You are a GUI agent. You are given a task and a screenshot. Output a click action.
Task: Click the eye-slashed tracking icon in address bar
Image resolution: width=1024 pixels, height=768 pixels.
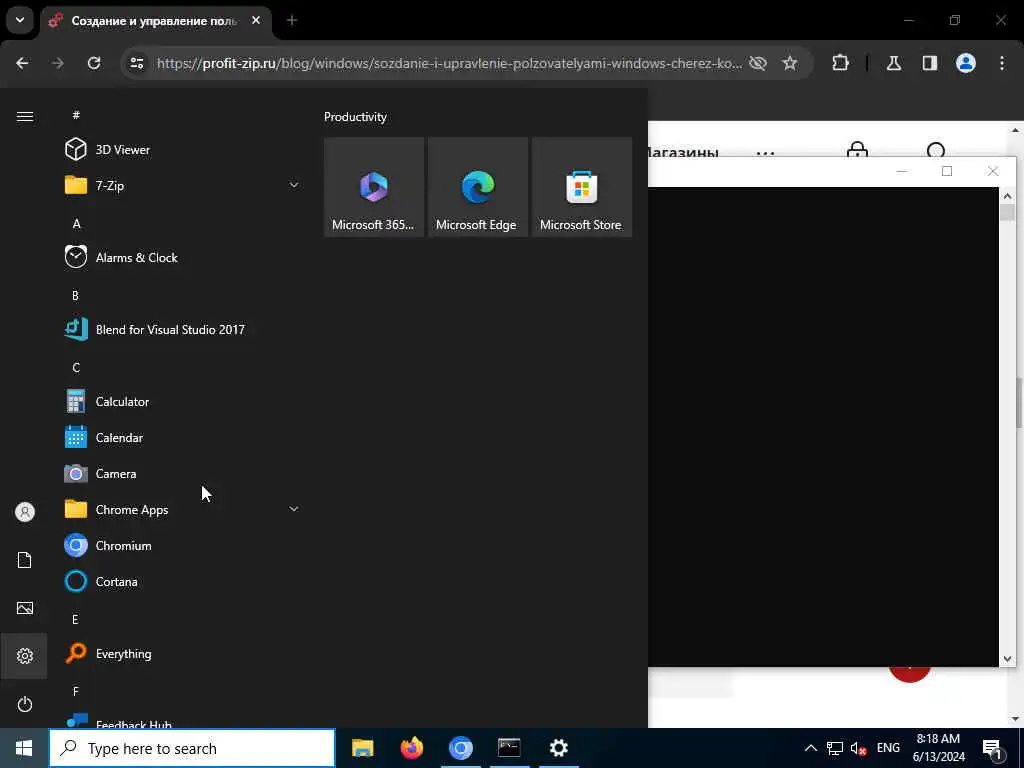pyautogui.click(x=758, y=63)
